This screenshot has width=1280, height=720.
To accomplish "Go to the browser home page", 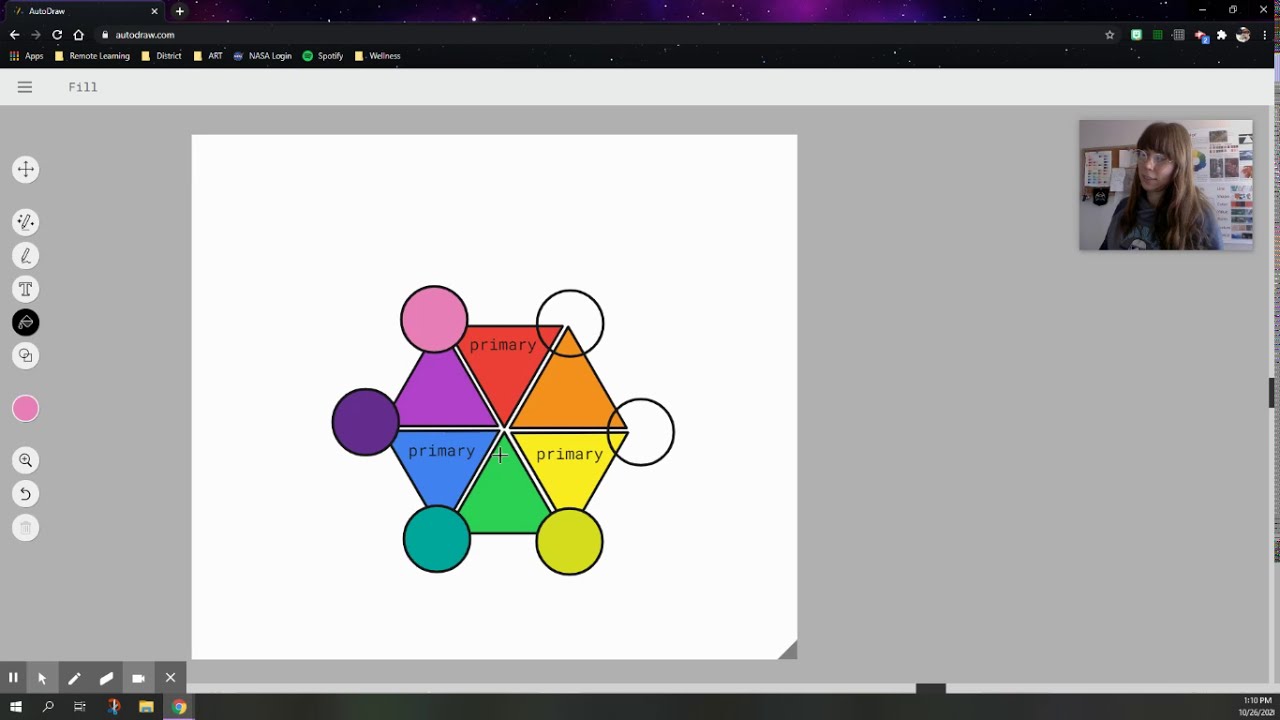I will coord(78,34).
